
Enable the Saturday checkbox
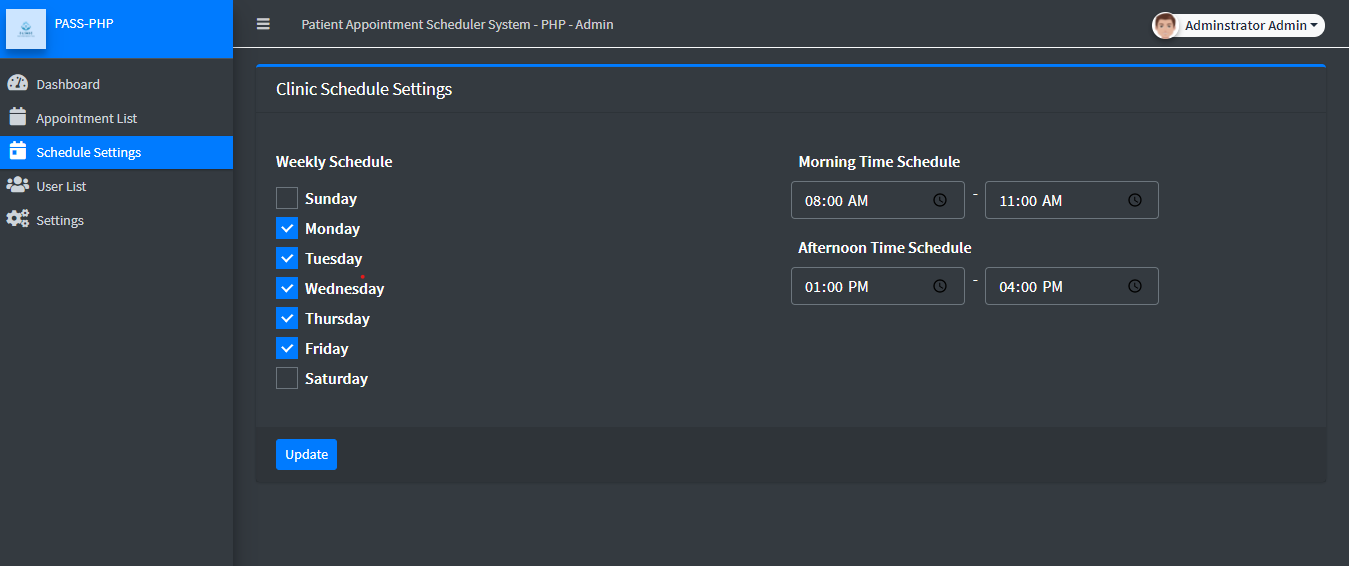(x=287, y=378)
